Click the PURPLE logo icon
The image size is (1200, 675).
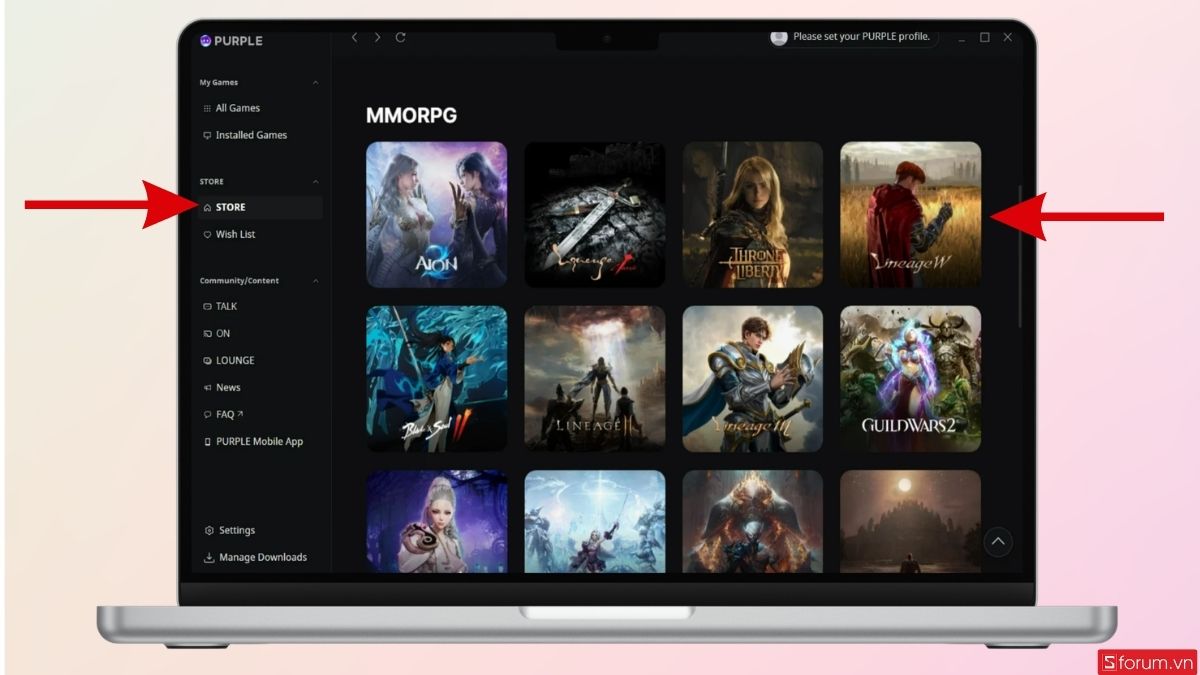(206, 41)
